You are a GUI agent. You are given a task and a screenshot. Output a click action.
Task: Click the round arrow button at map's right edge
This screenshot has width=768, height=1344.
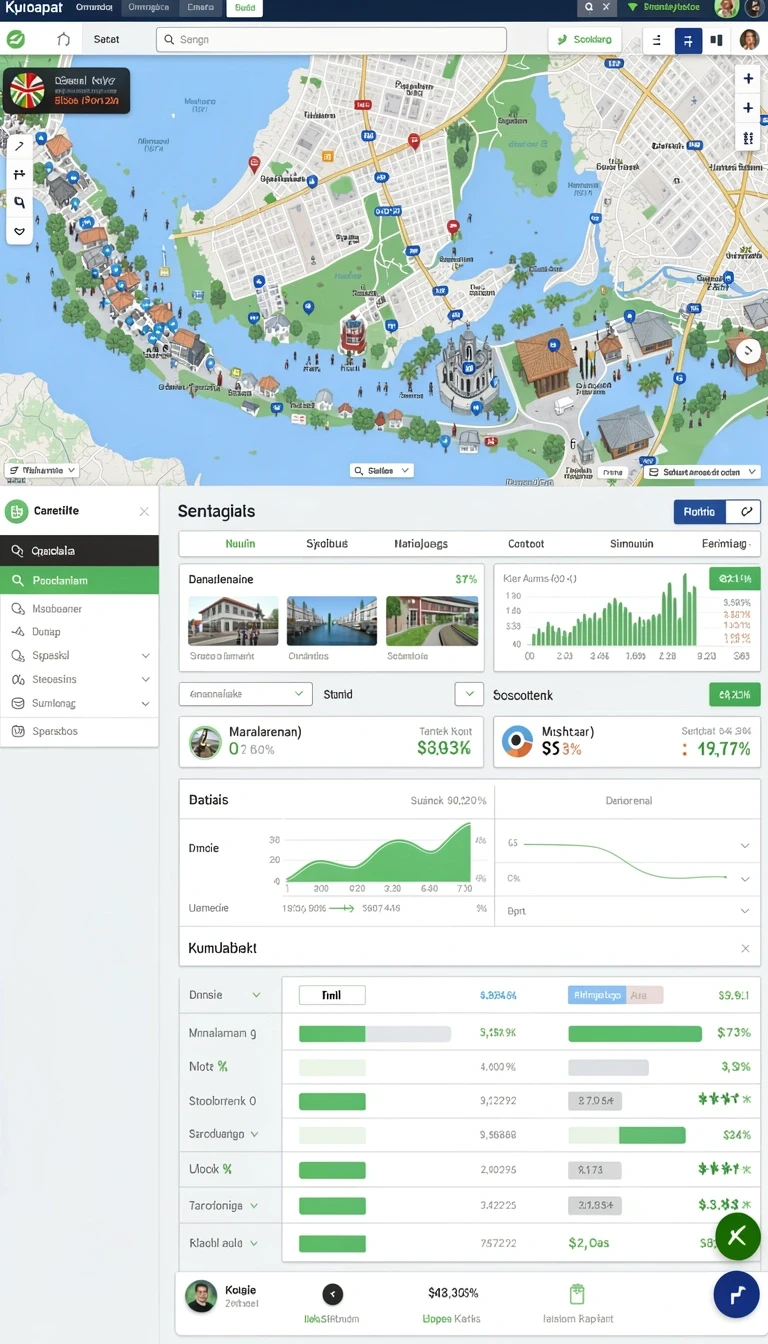point(748,351)
